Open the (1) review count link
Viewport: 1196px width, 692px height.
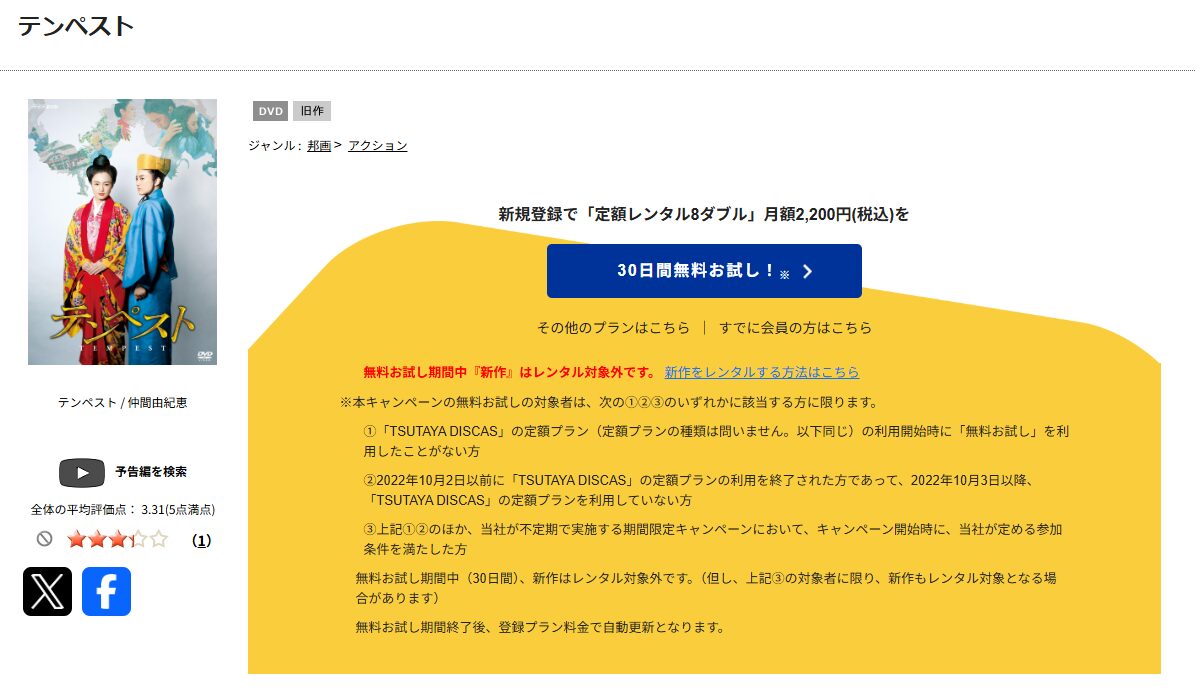pyautogui.click(x=201, y=540)
